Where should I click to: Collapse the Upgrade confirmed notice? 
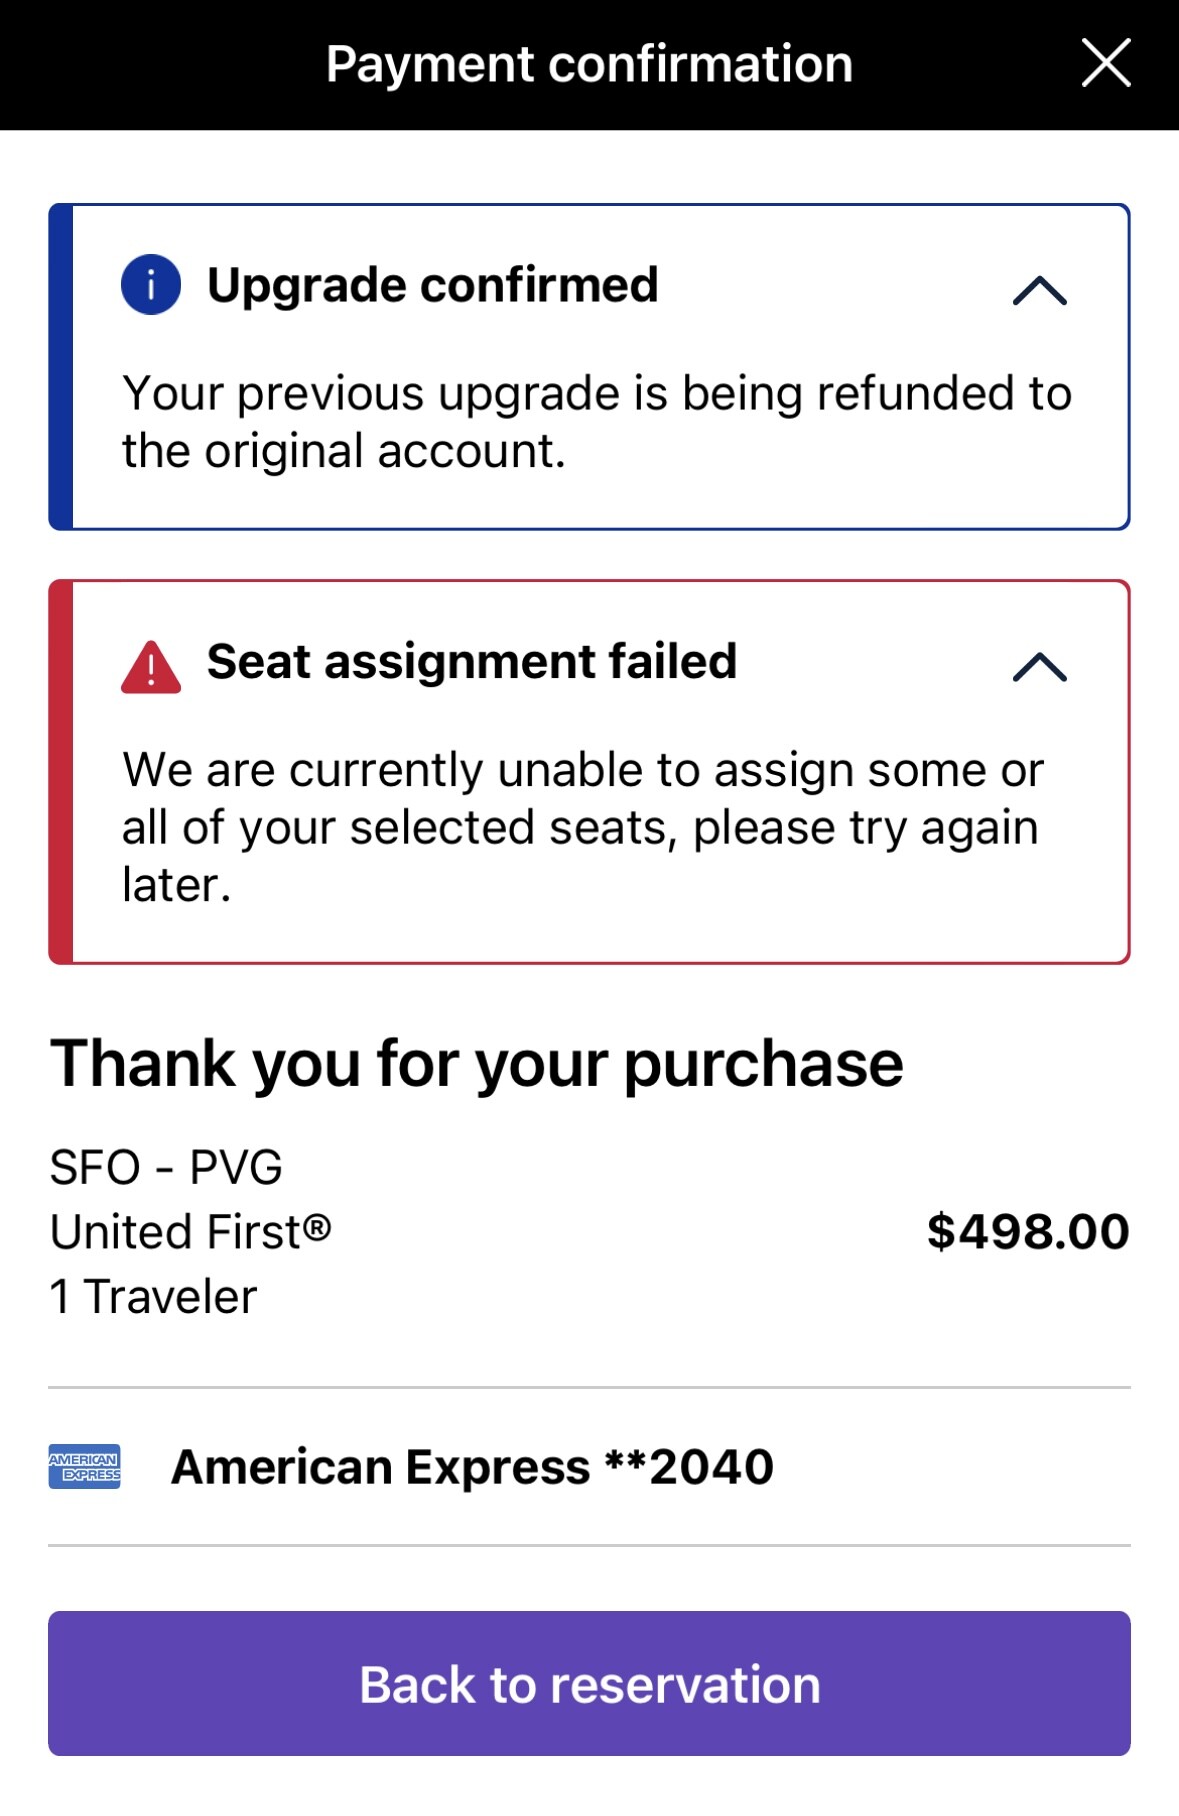coord(1040,290)
